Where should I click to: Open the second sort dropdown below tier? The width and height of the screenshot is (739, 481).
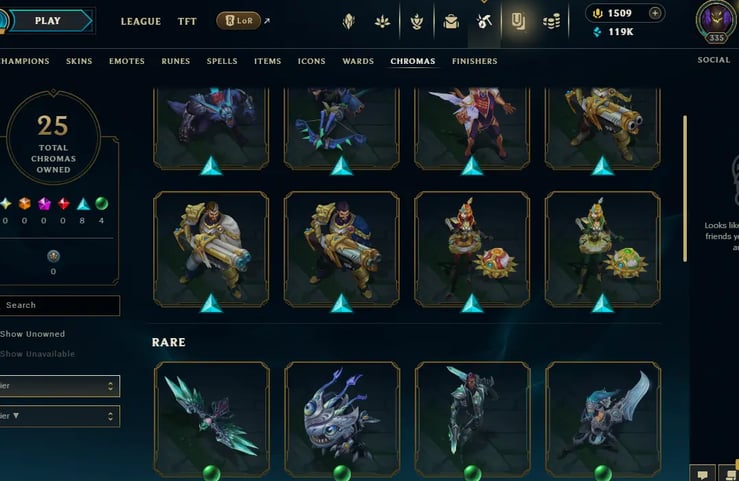(59, 416)
